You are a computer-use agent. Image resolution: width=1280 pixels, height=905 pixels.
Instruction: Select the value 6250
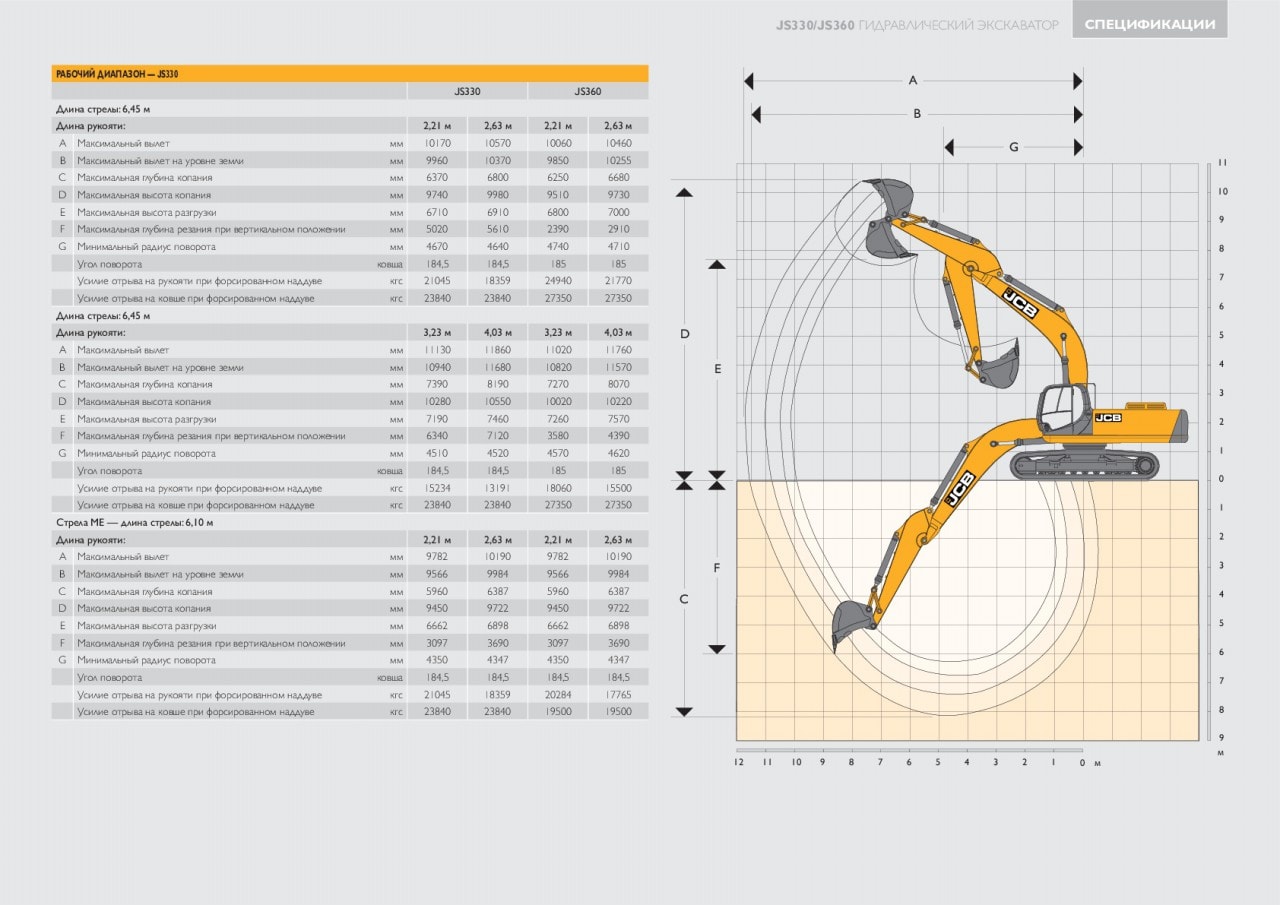pyautogui.click(x=558, y=177)
